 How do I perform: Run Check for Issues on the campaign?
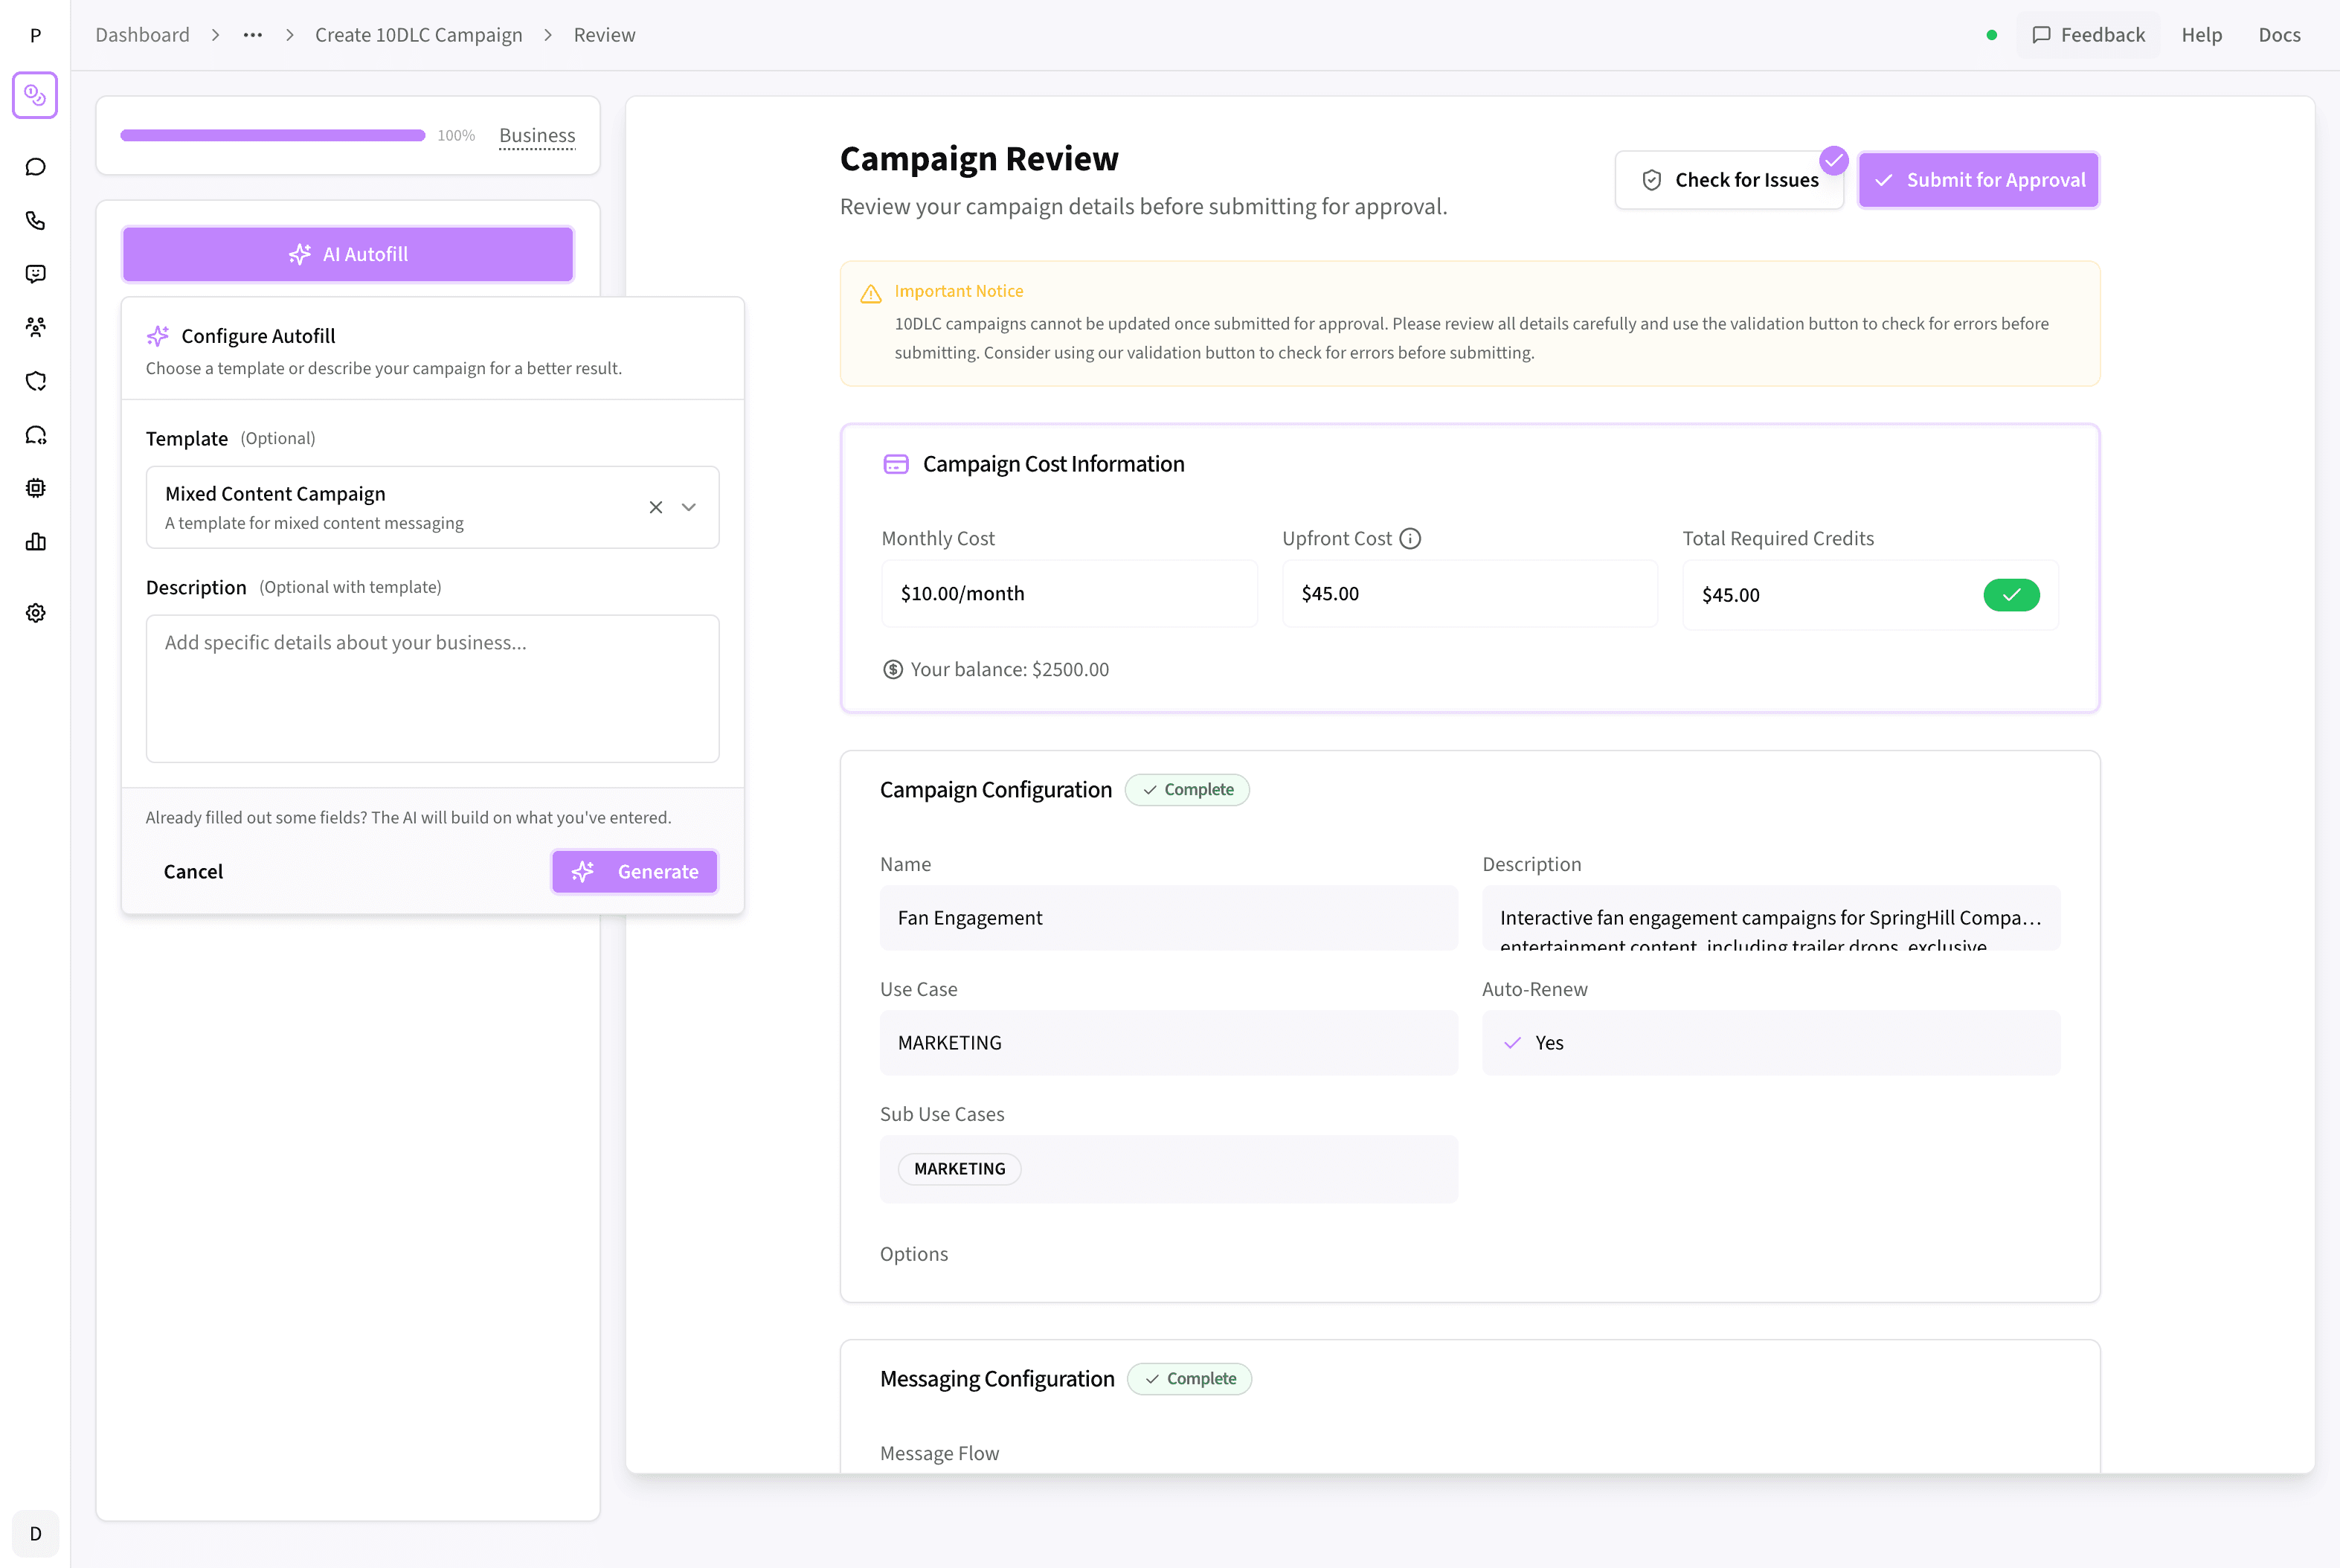pyautogui.click(x=1730, y=180)
